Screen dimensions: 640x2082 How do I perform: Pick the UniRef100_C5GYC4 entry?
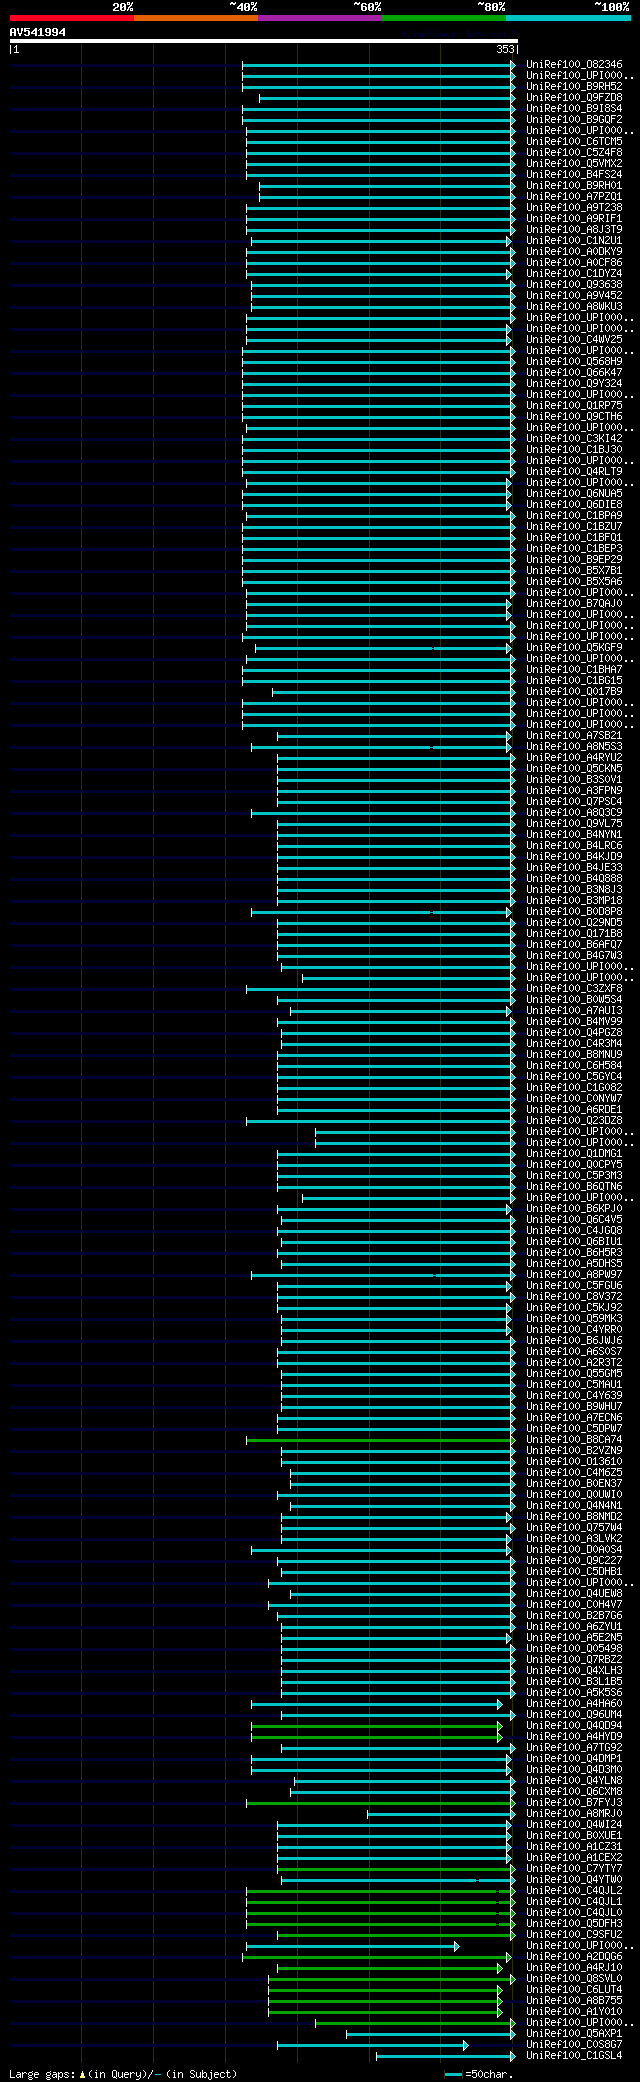point(574,1077)
